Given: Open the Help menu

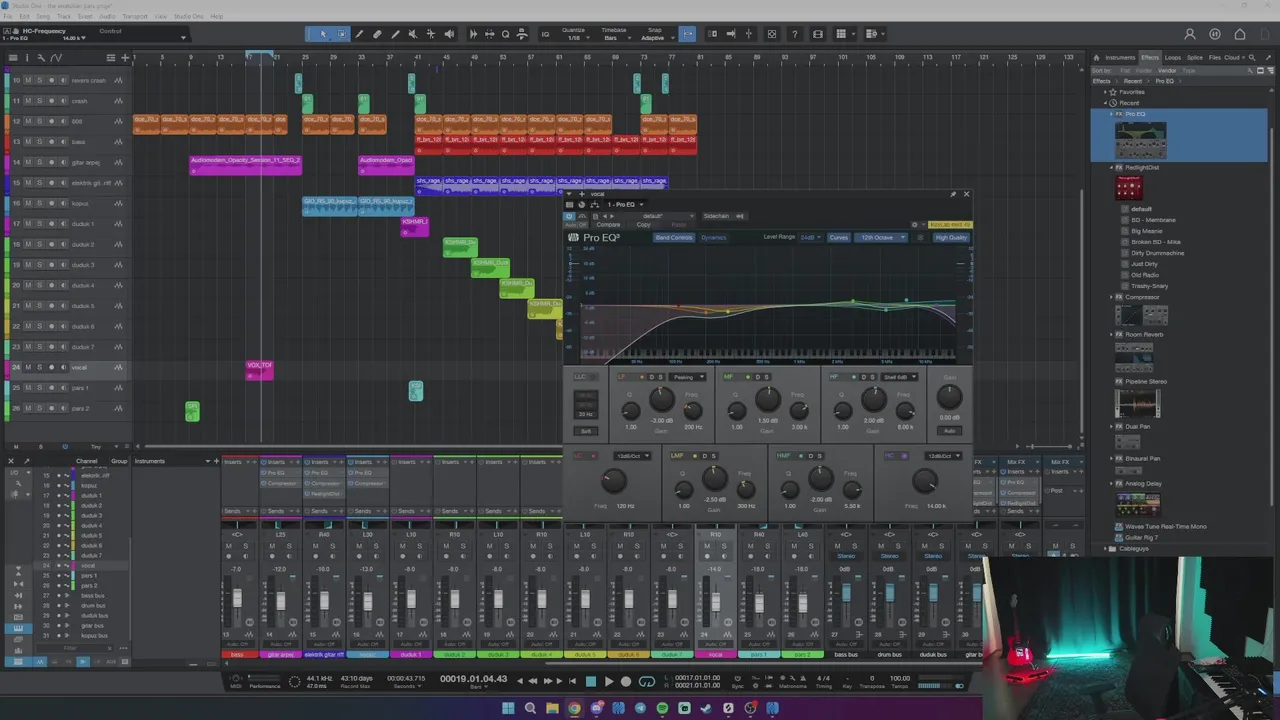Looking at the screenshot, I should (217, 17).
